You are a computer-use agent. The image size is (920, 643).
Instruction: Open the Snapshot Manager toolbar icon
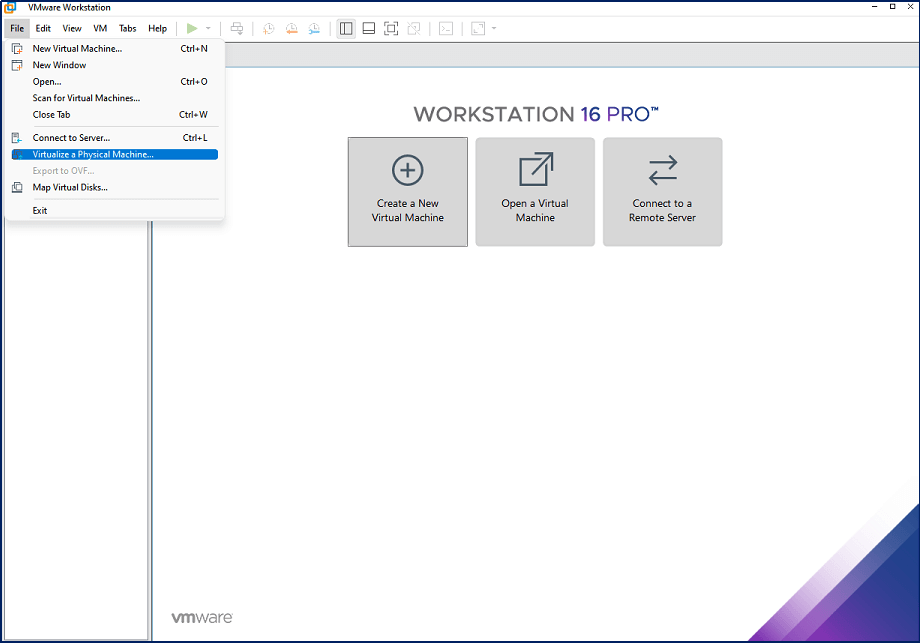tap(314, 29)
